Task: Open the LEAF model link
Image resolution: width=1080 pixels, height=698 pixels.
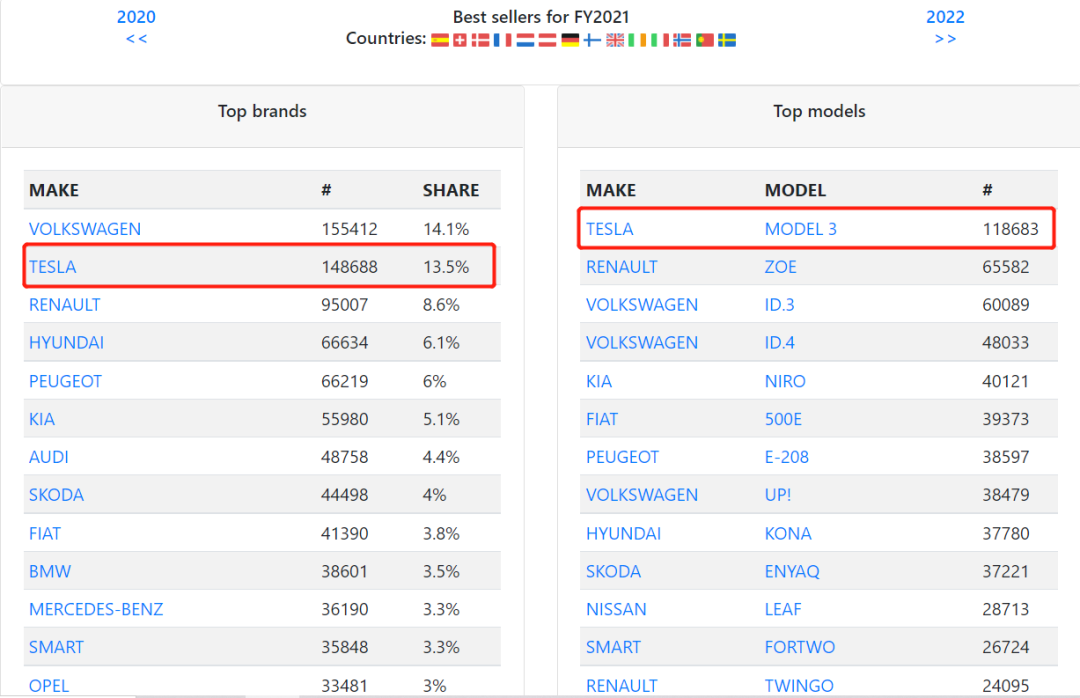Action: pyautogui.click(x=783, y=609)
